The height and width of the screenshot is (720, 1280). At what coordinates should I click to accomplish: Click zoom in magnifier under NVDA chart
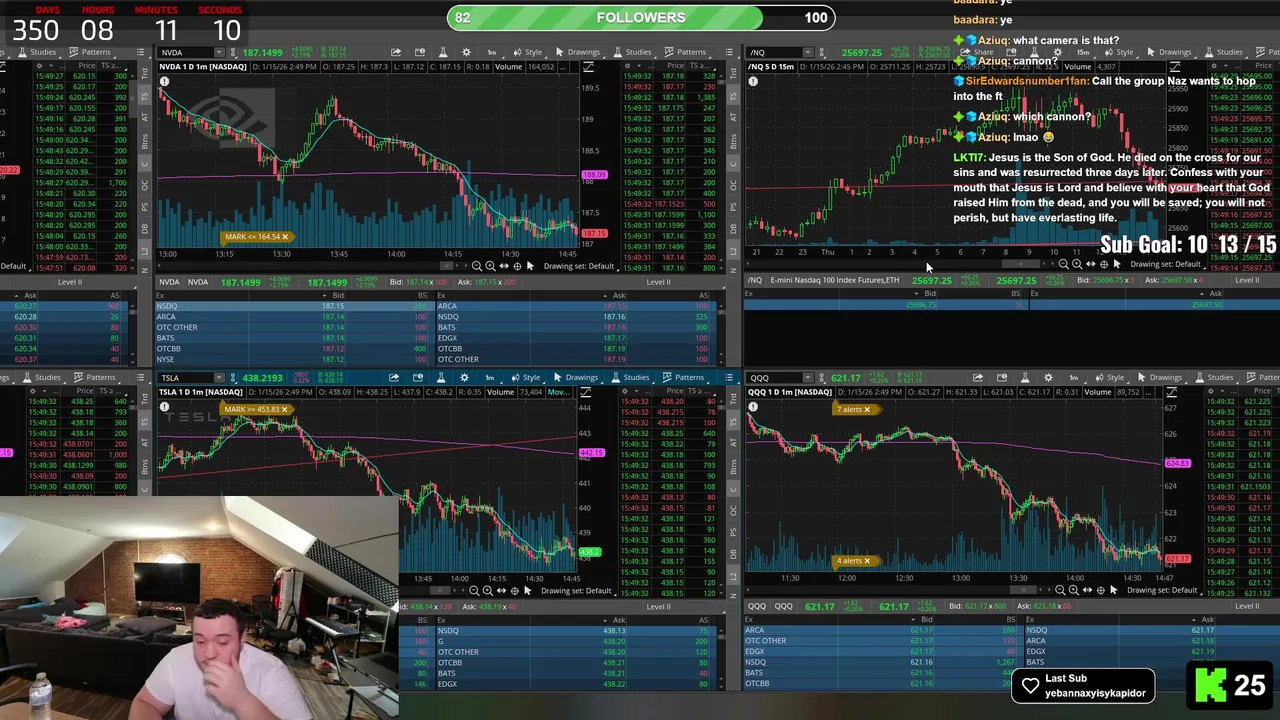coord(489,266)
